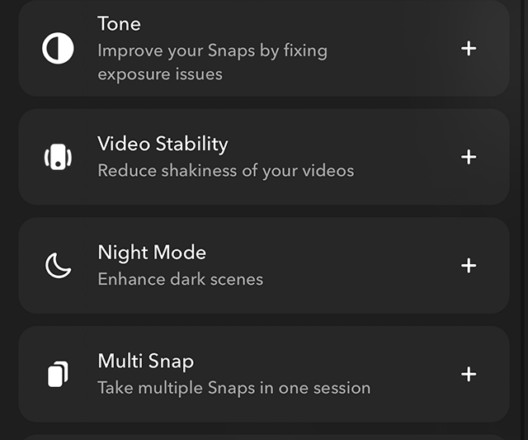Add Night Mode using the plus icon
This screenshot has height=440, width=528.
coord(468,266)
